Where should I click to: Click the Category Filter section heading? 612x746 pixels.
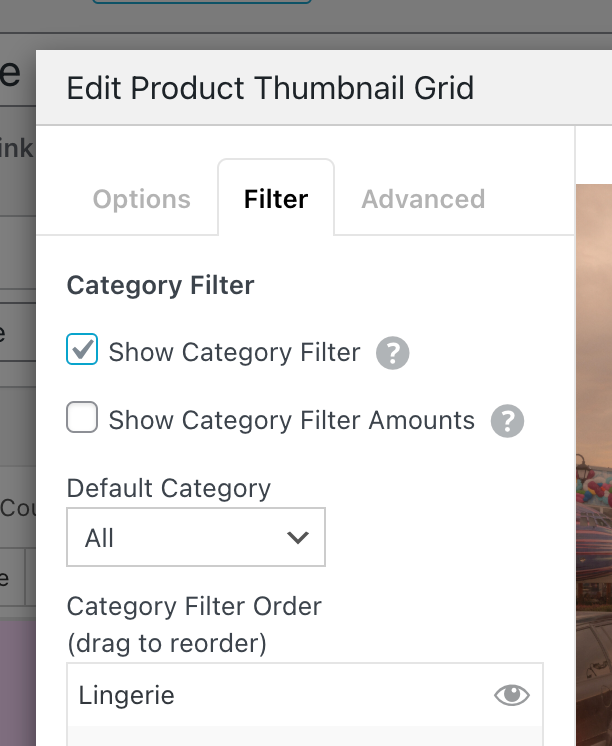(x=160, y=285)
